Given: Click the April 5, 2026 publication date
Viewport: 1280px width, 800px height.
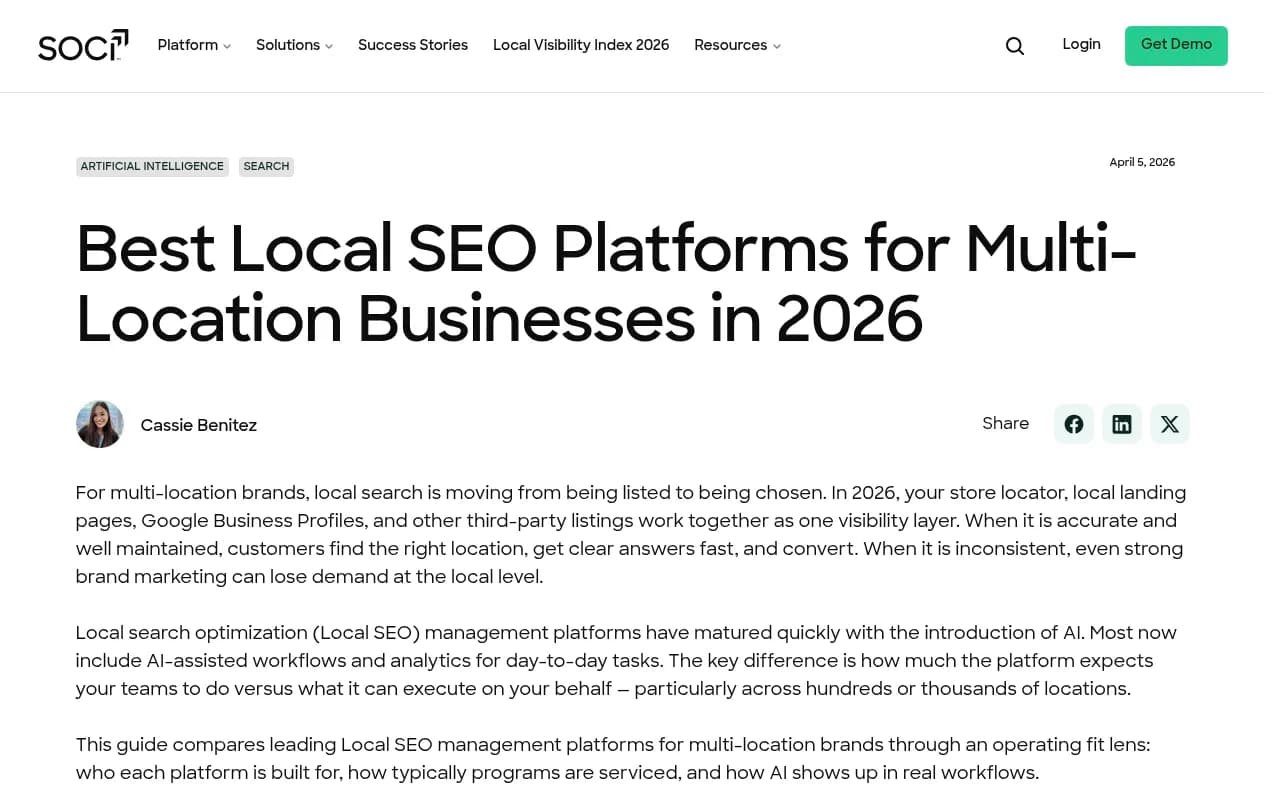Looking at the screenshot, I should [1142, 162].
